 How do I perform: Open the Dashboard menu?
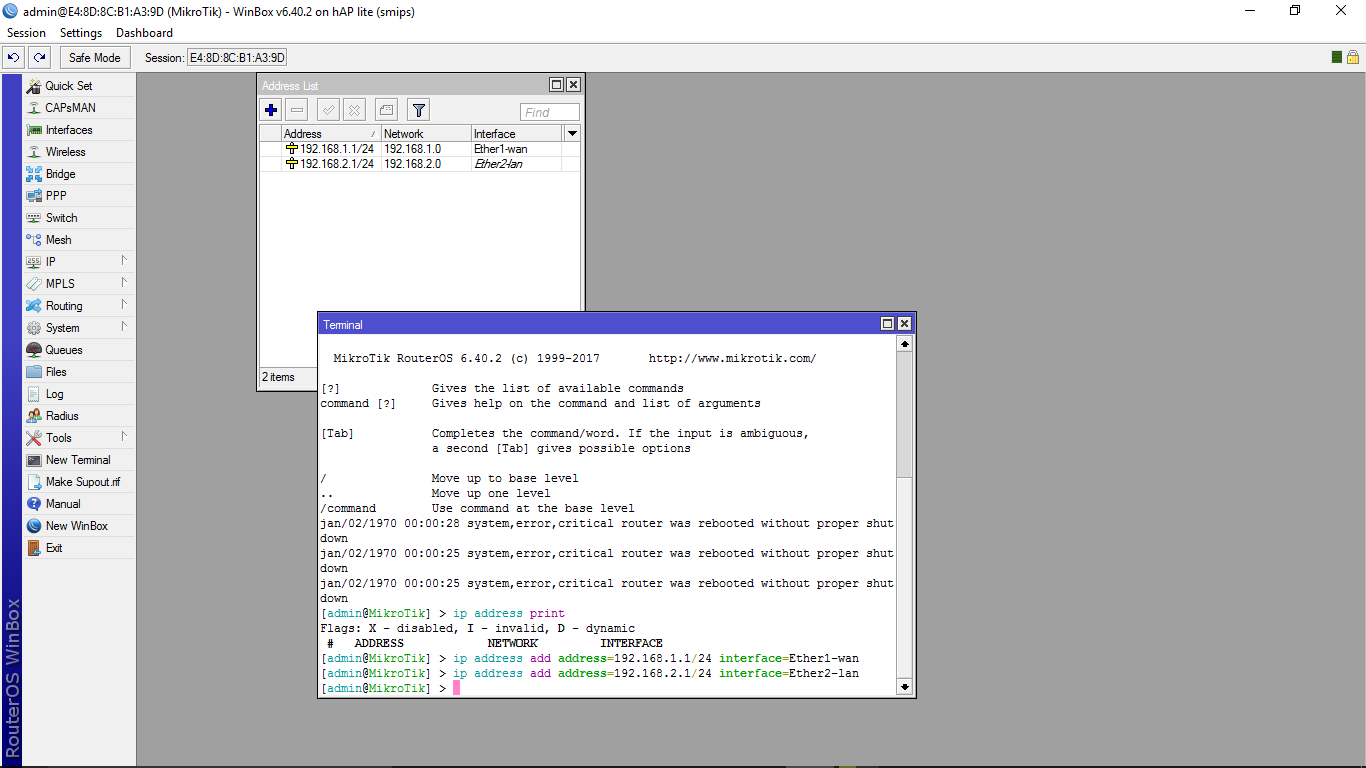pos(144,33)
